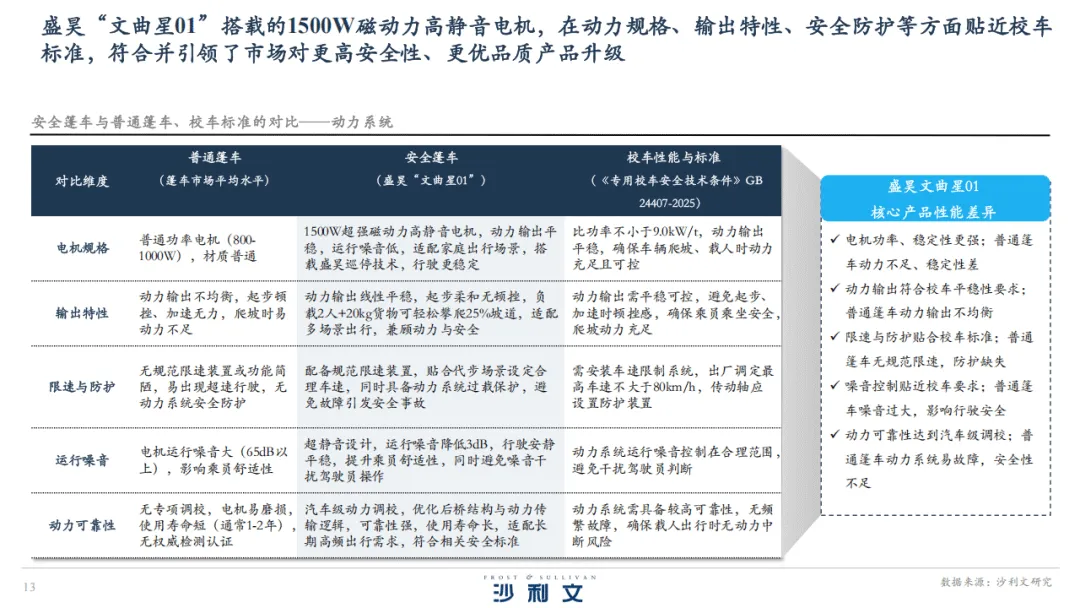Image resolution: width=1080 pixels, height=608 pixels.
Task: Select the cell starting "动力输出不均衡，起步顿挫"
Action: pyautogui.click(x=213, y=313)
